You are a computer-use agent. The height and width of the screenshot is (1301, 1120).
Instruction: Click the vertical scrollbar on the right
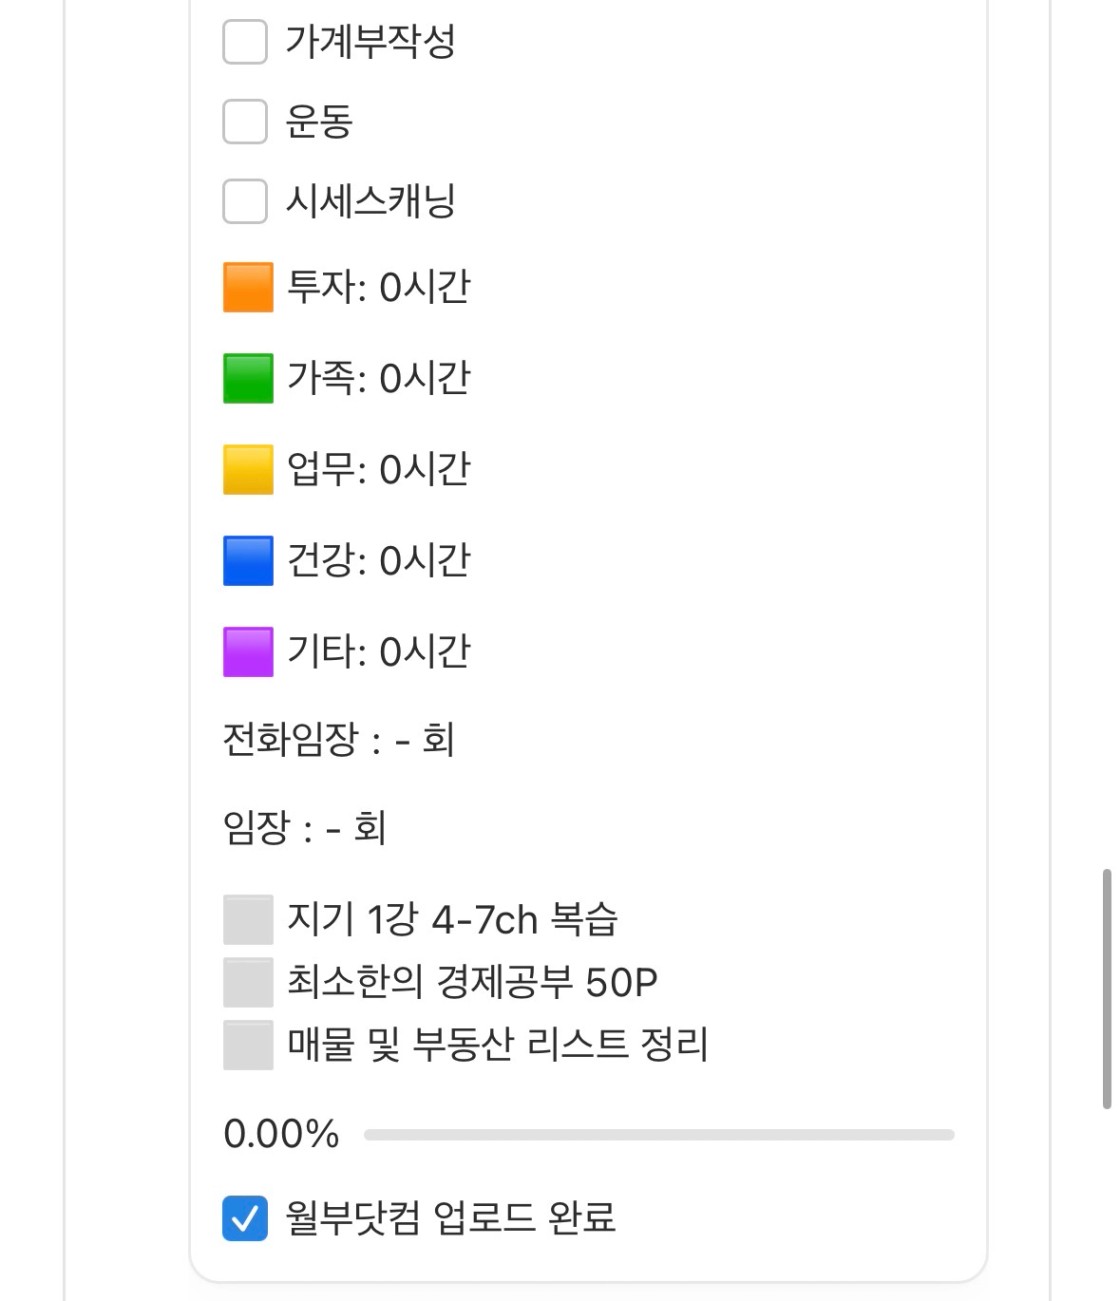1107,988
